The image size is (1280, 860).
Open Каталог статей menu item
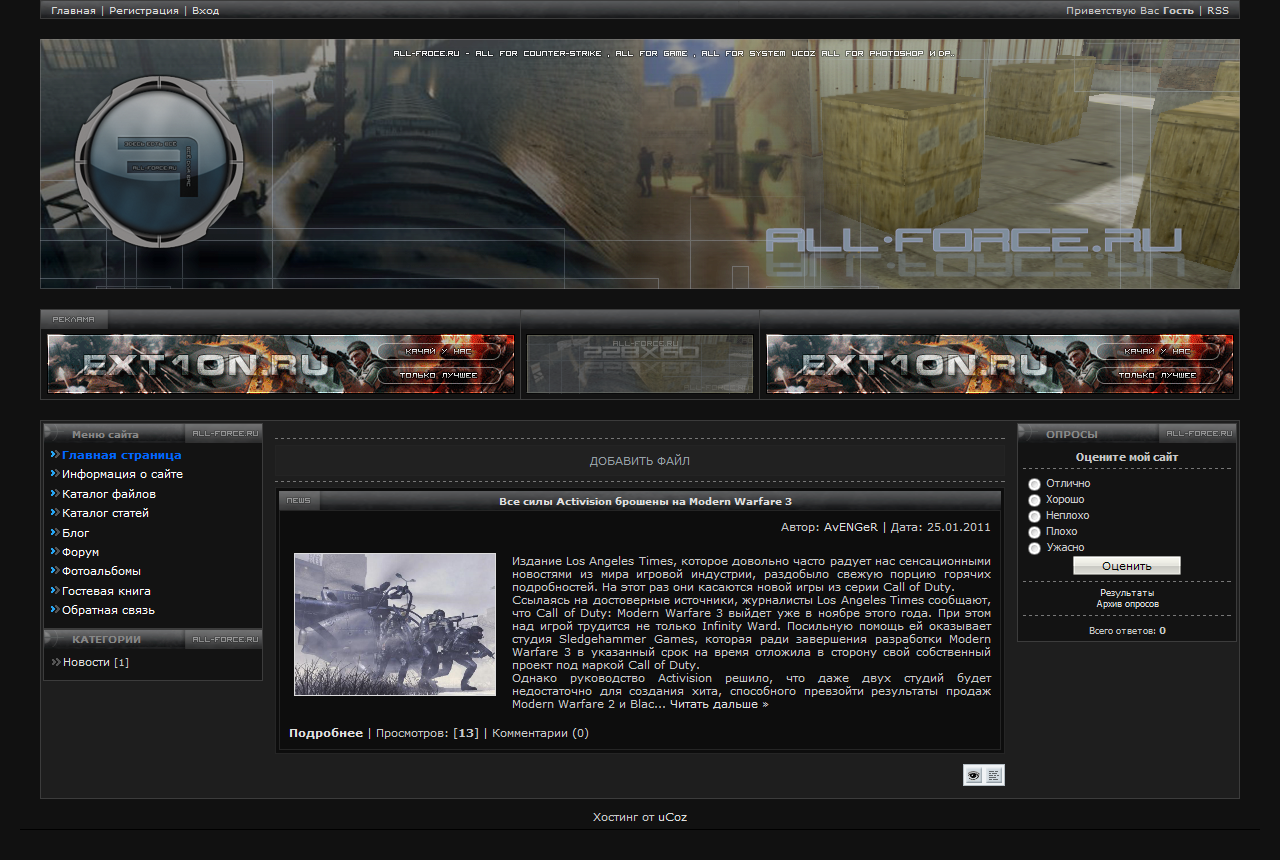(105, 513)
